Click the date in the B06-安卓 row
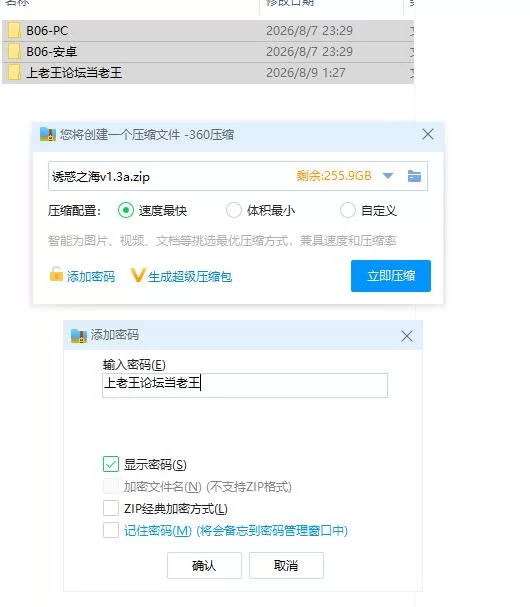This screenshot has width=530, height=607. pos(309,51)
